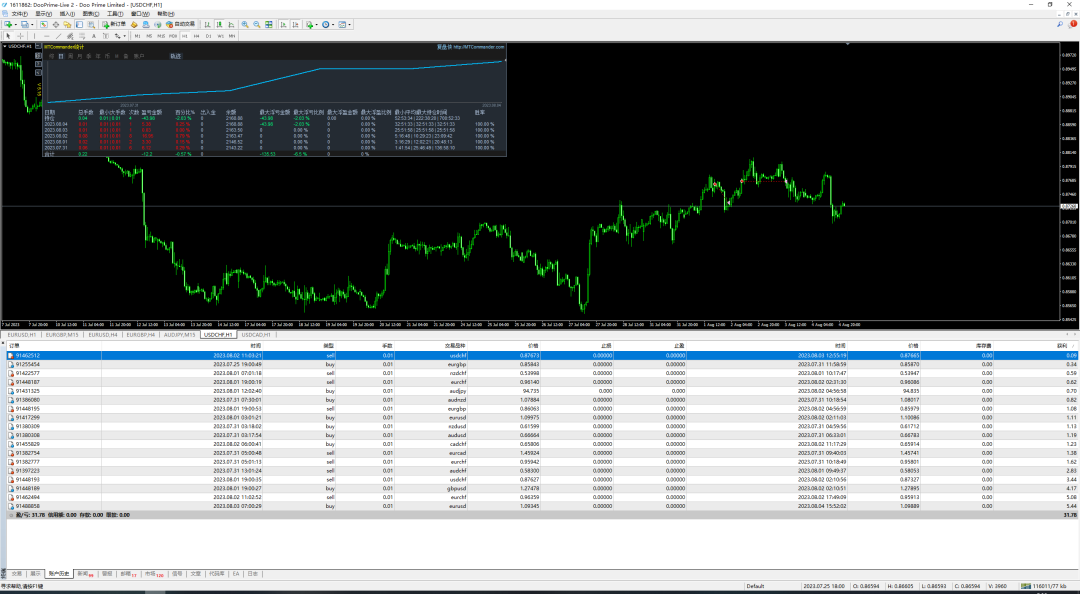This screenshot has width=1080, height=594.
Task: Click the search magnifier at top right
Action: pos(1060,24)
